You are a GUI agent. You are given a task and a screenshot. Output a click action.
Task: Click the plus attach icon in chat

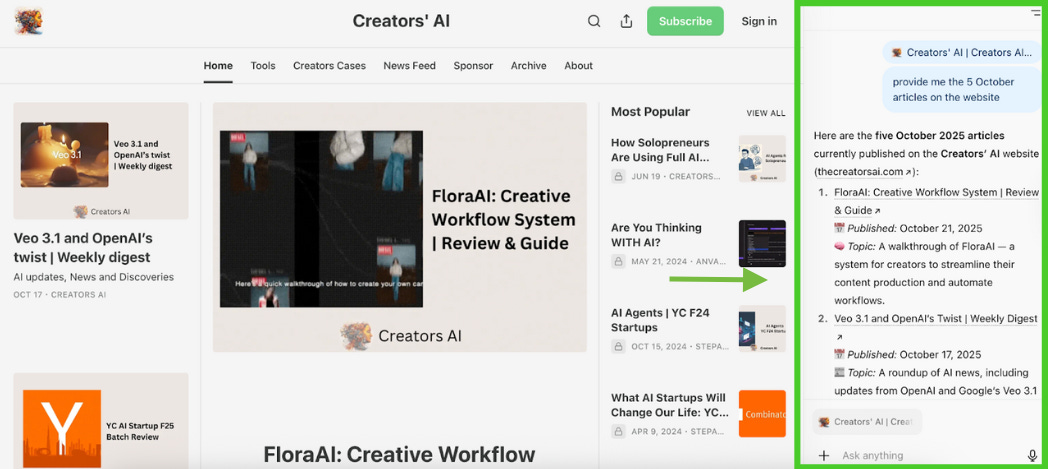point(823,456)
